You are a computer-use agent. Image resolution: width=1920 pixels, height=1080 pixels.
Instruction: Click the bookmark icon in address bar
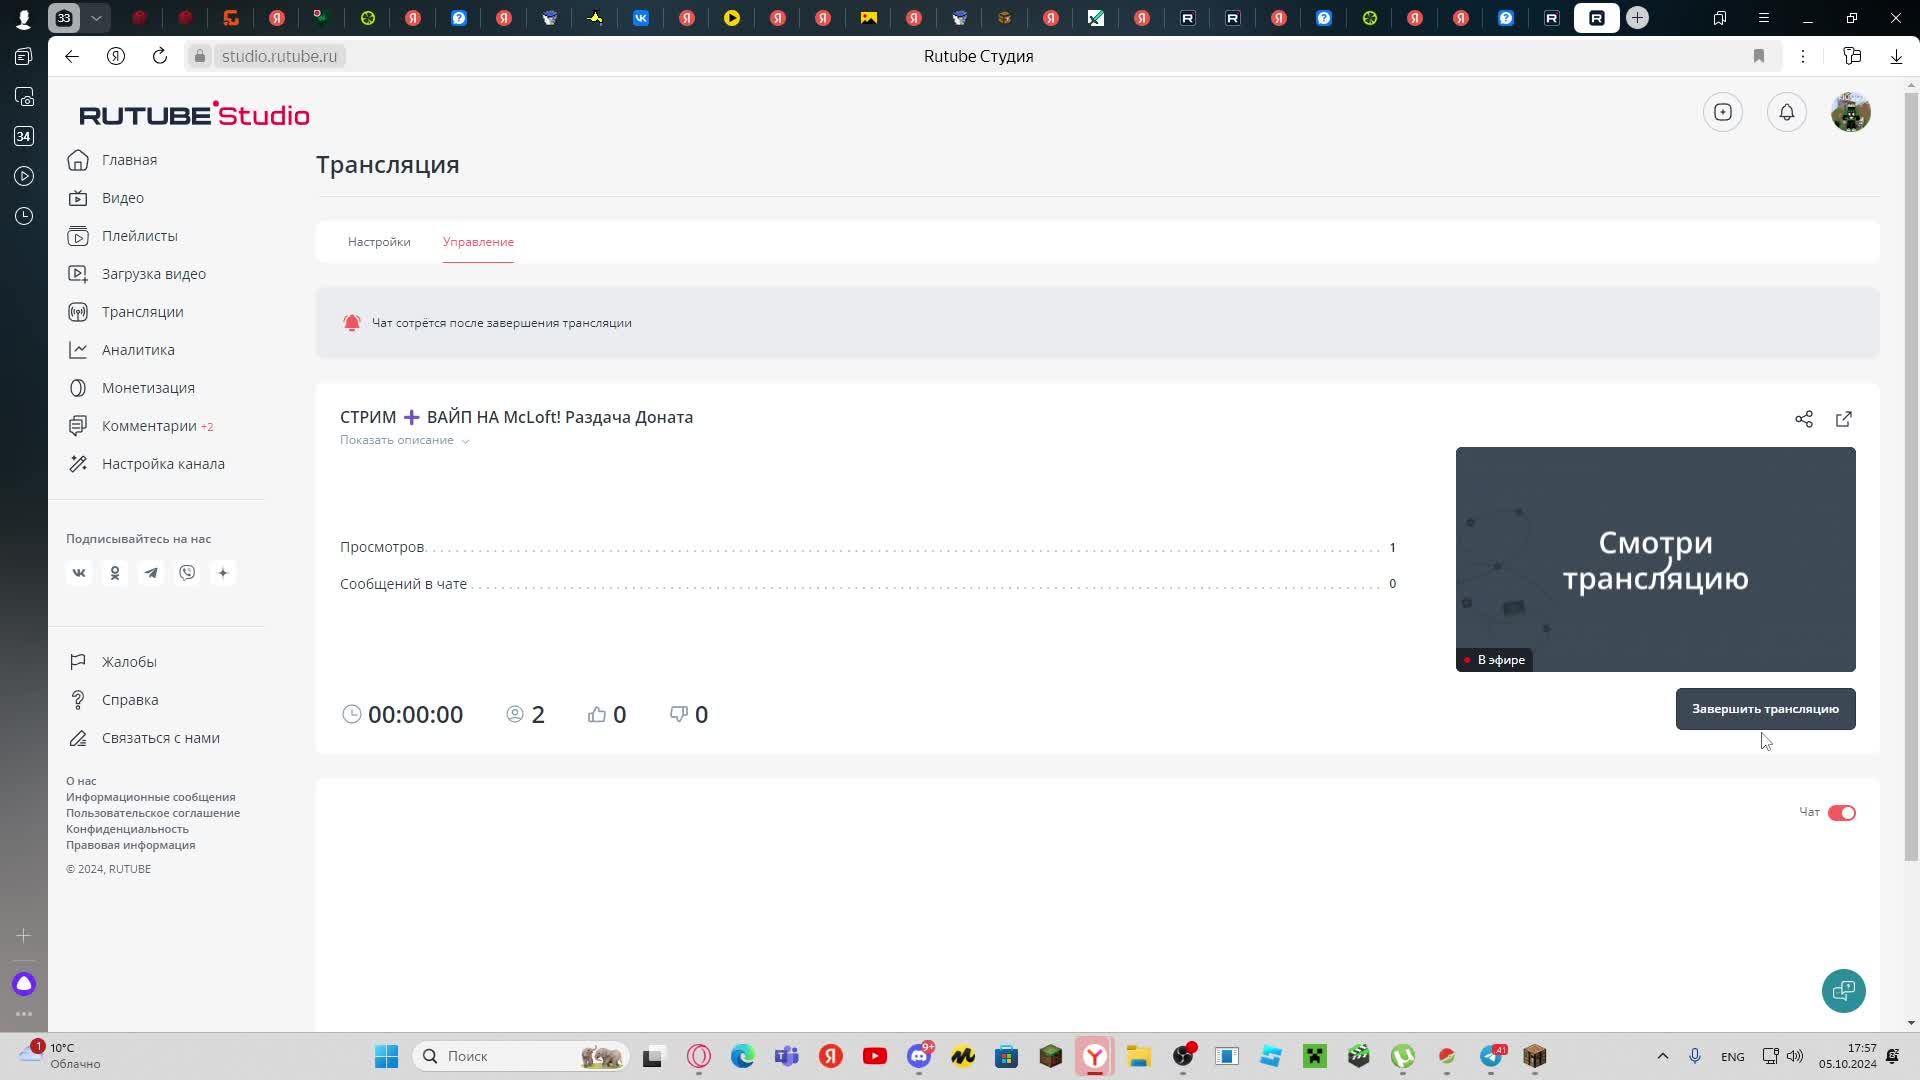(x=1759, y=56)
